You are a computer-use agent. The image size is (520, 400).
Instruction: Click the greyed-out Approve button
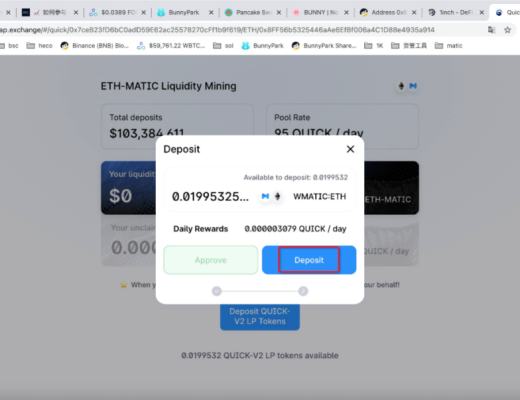[211, 260]
